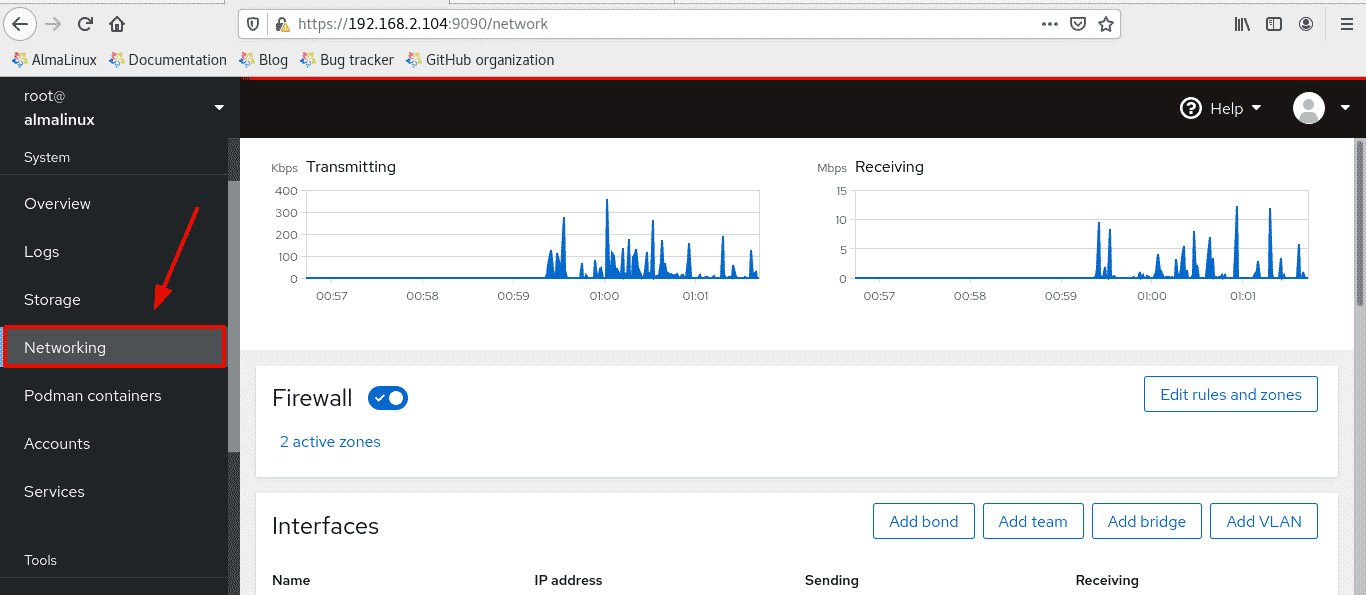Click the IP address column header
The height and width of the screenshot is (595, 1366).
click(x=568, y=580)
